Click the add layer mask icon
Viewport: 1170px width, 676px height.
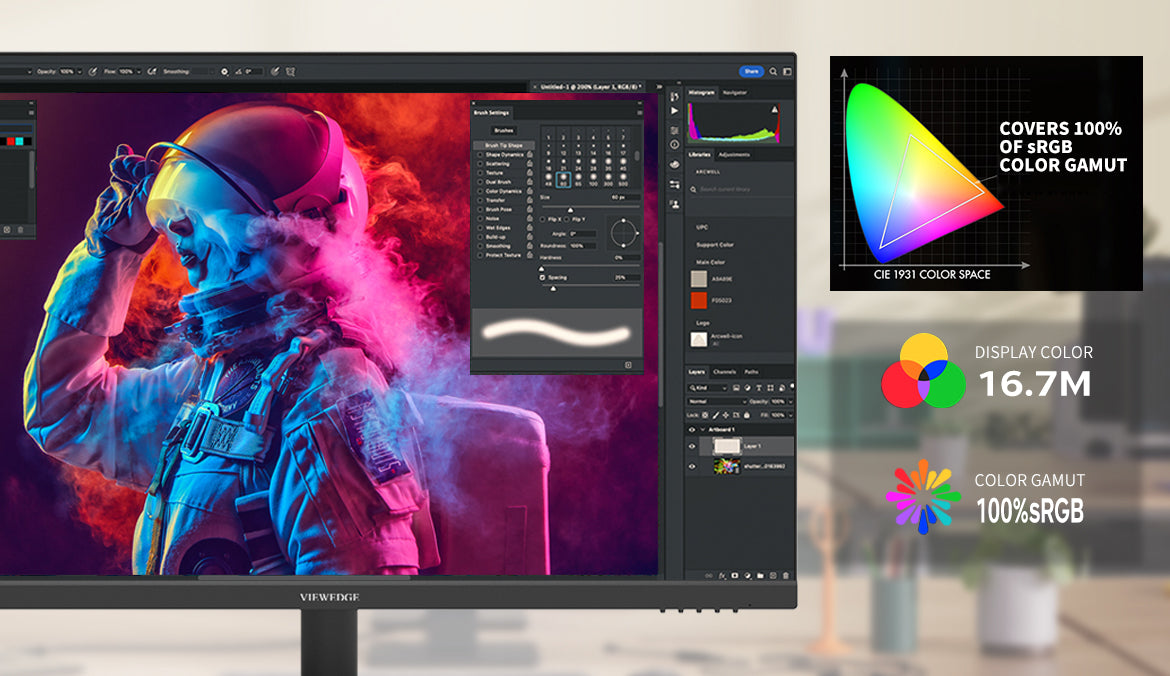pyautogui.click(x=735, y=576)
